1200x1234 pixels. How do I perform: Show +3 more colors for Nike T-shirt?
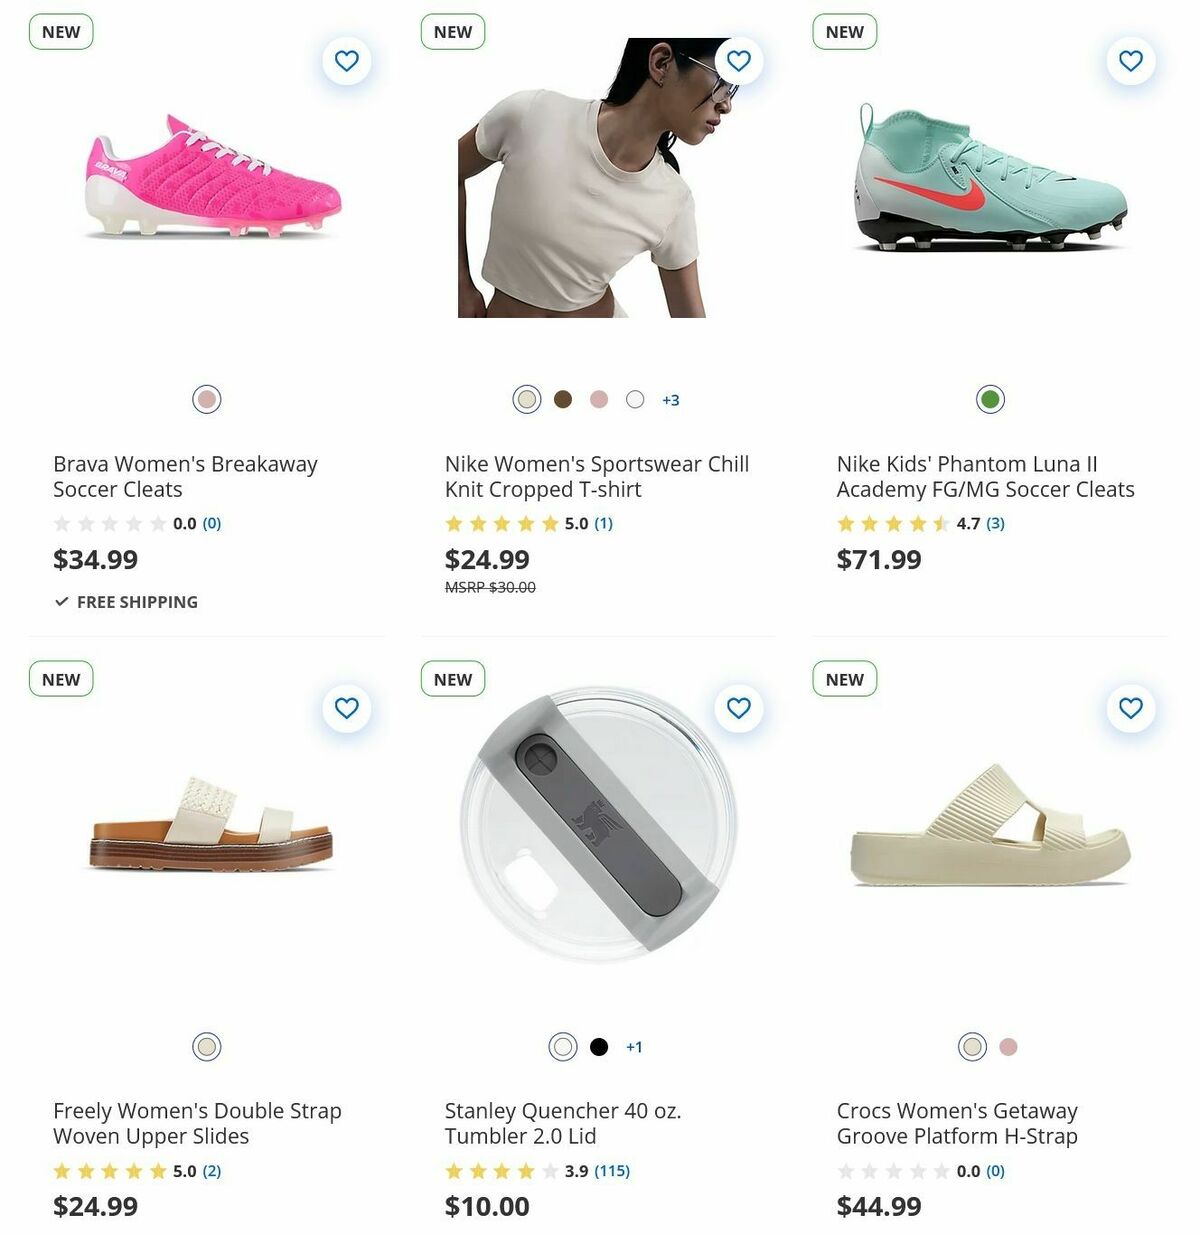(x=671, y=400)
